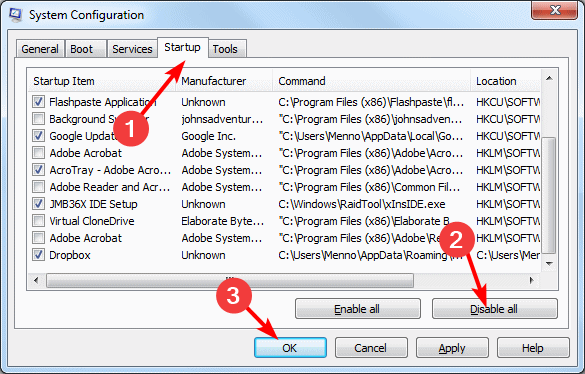Viewport: 585px width, 374px height.
Task: Close the System Configuration window
Action: coord(555,10)
